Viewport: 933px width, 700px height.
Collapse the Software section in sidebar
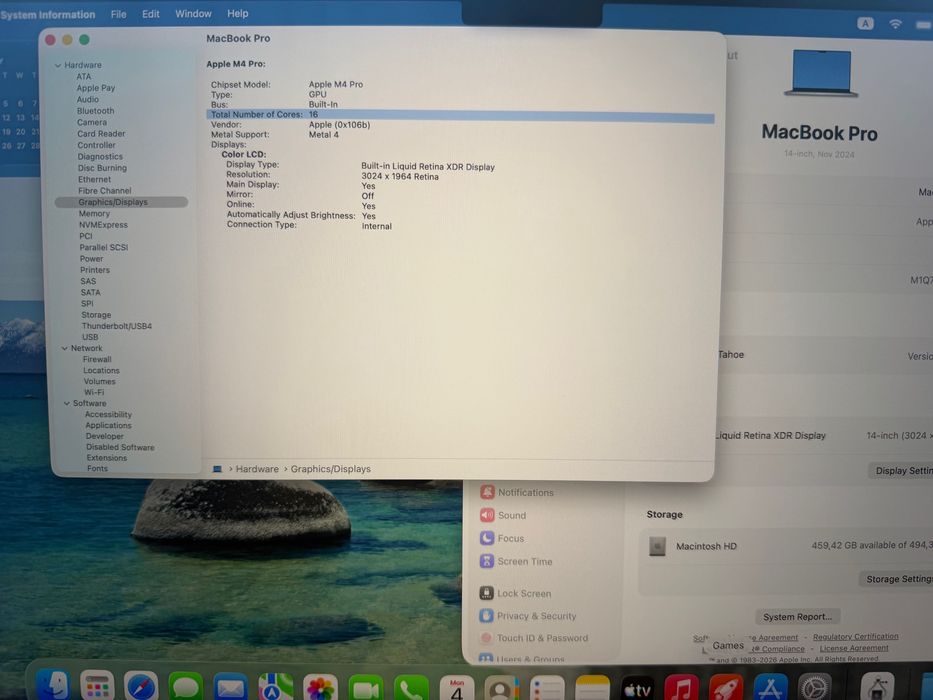pos(67,404)
